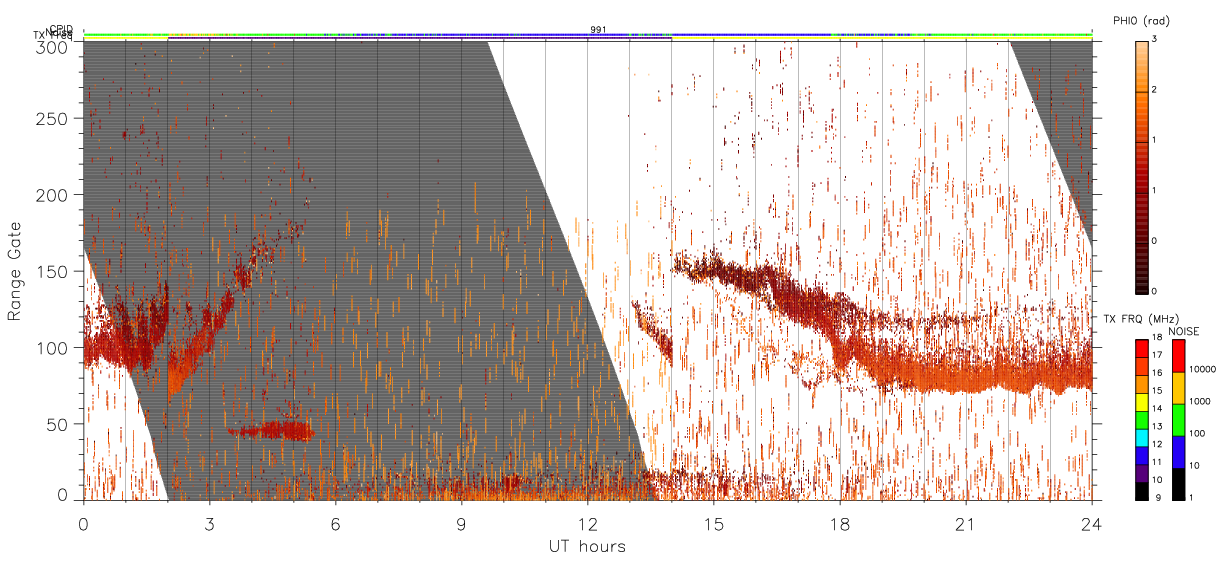
Task: Click TX FRQ legend value '14'
Action: point(1157,409)
